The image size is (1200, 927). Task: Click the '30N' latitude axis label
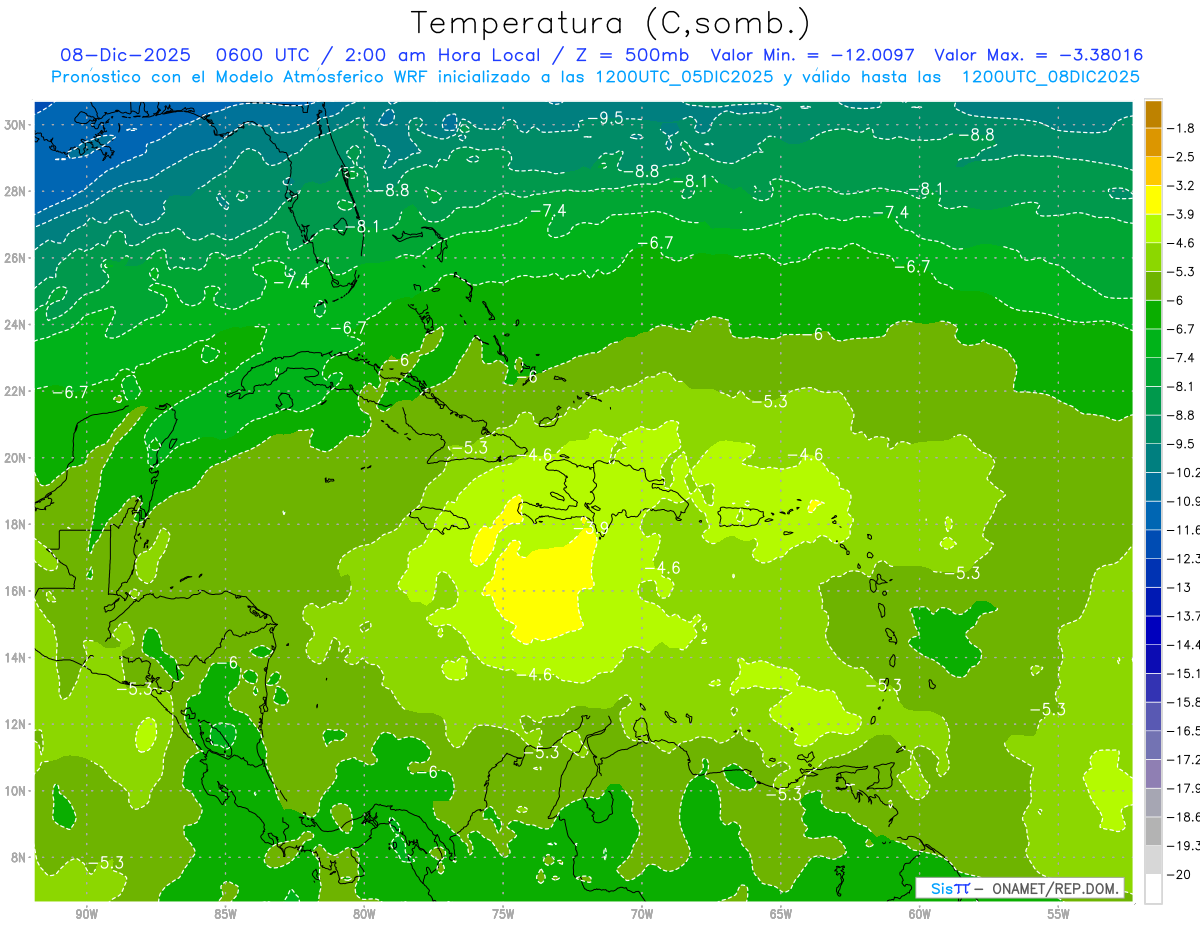tap(15, 125)
